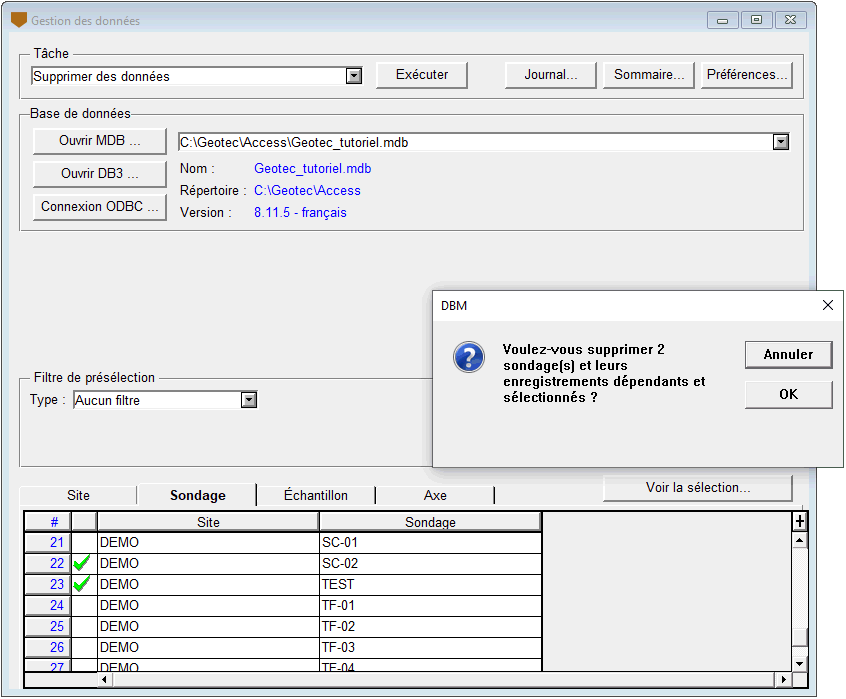Screen dimensions: 846x699
Task: Click the TF-03 sondage cell
Action: point(430,648)
